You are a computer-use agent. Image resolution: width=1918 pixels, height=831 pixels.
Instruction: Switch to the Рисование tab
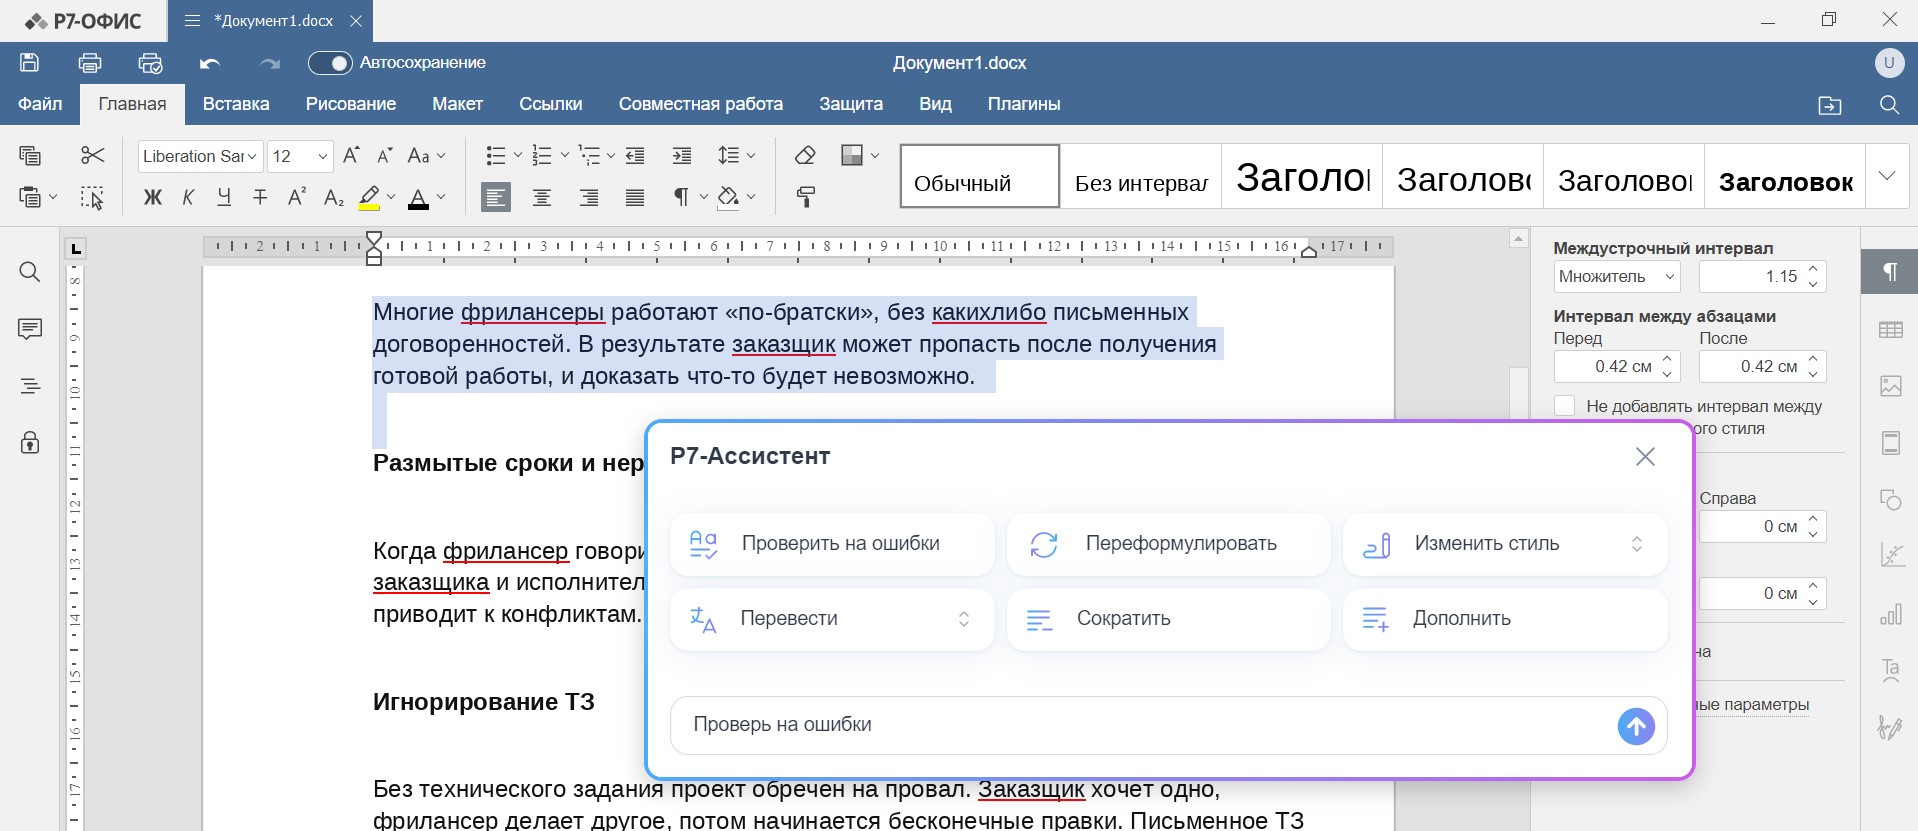[351, 104]
